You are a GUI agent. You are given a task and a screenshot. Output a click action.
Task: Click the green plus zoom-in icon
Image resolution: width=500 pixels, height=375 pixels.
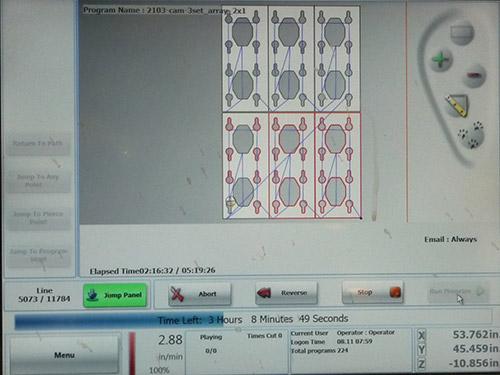point(440,60)
